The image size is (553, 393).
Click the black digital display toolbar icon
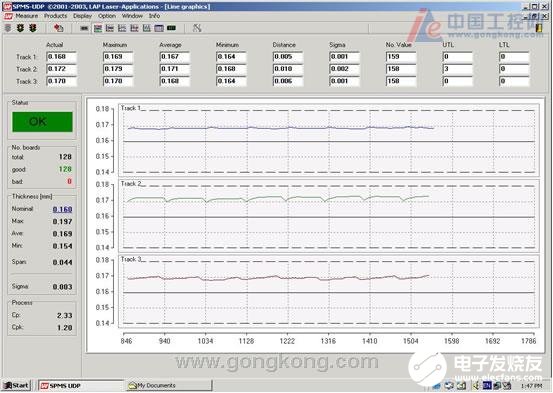click(171, 28)
